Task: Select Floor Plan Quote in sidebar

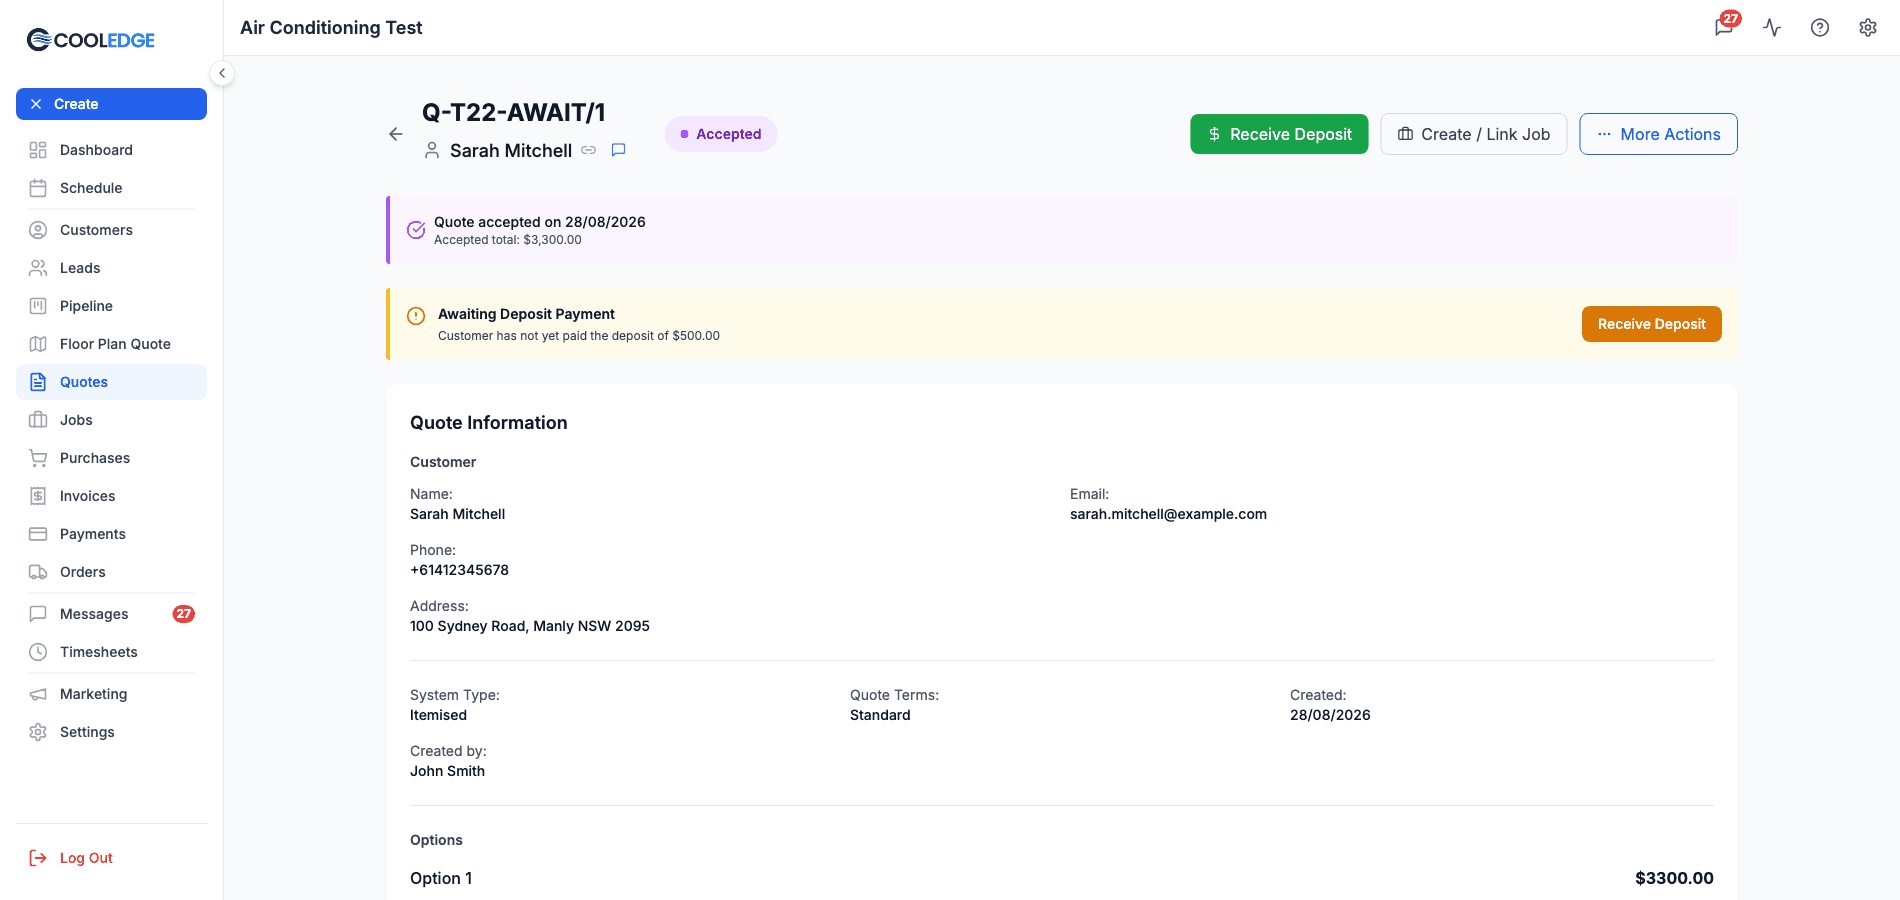Action: tap(111, 344)
